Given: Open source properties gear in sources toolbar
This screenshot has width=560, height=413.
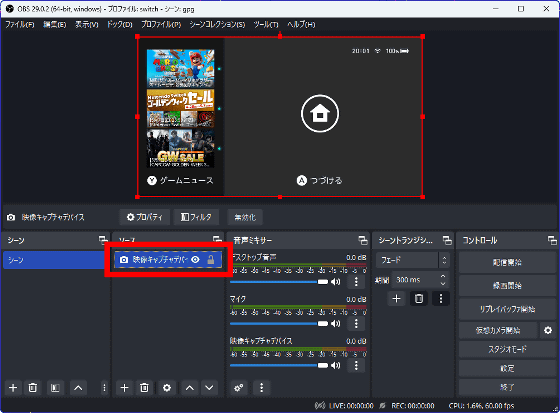Looking at the screenshot, I should point(167,388).
